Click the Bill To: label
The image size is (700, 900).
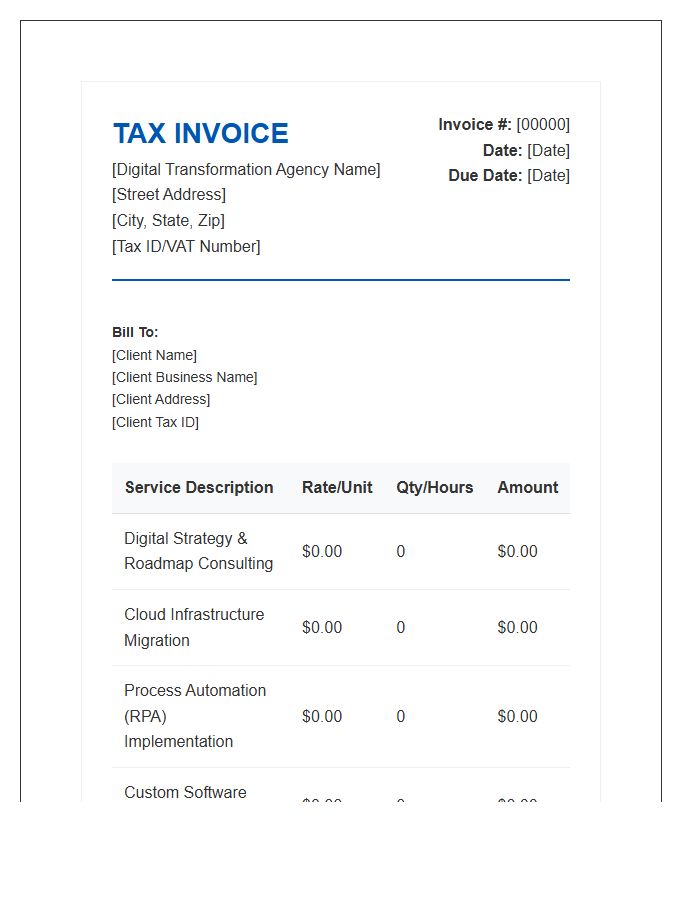click(x=135, y=332)
